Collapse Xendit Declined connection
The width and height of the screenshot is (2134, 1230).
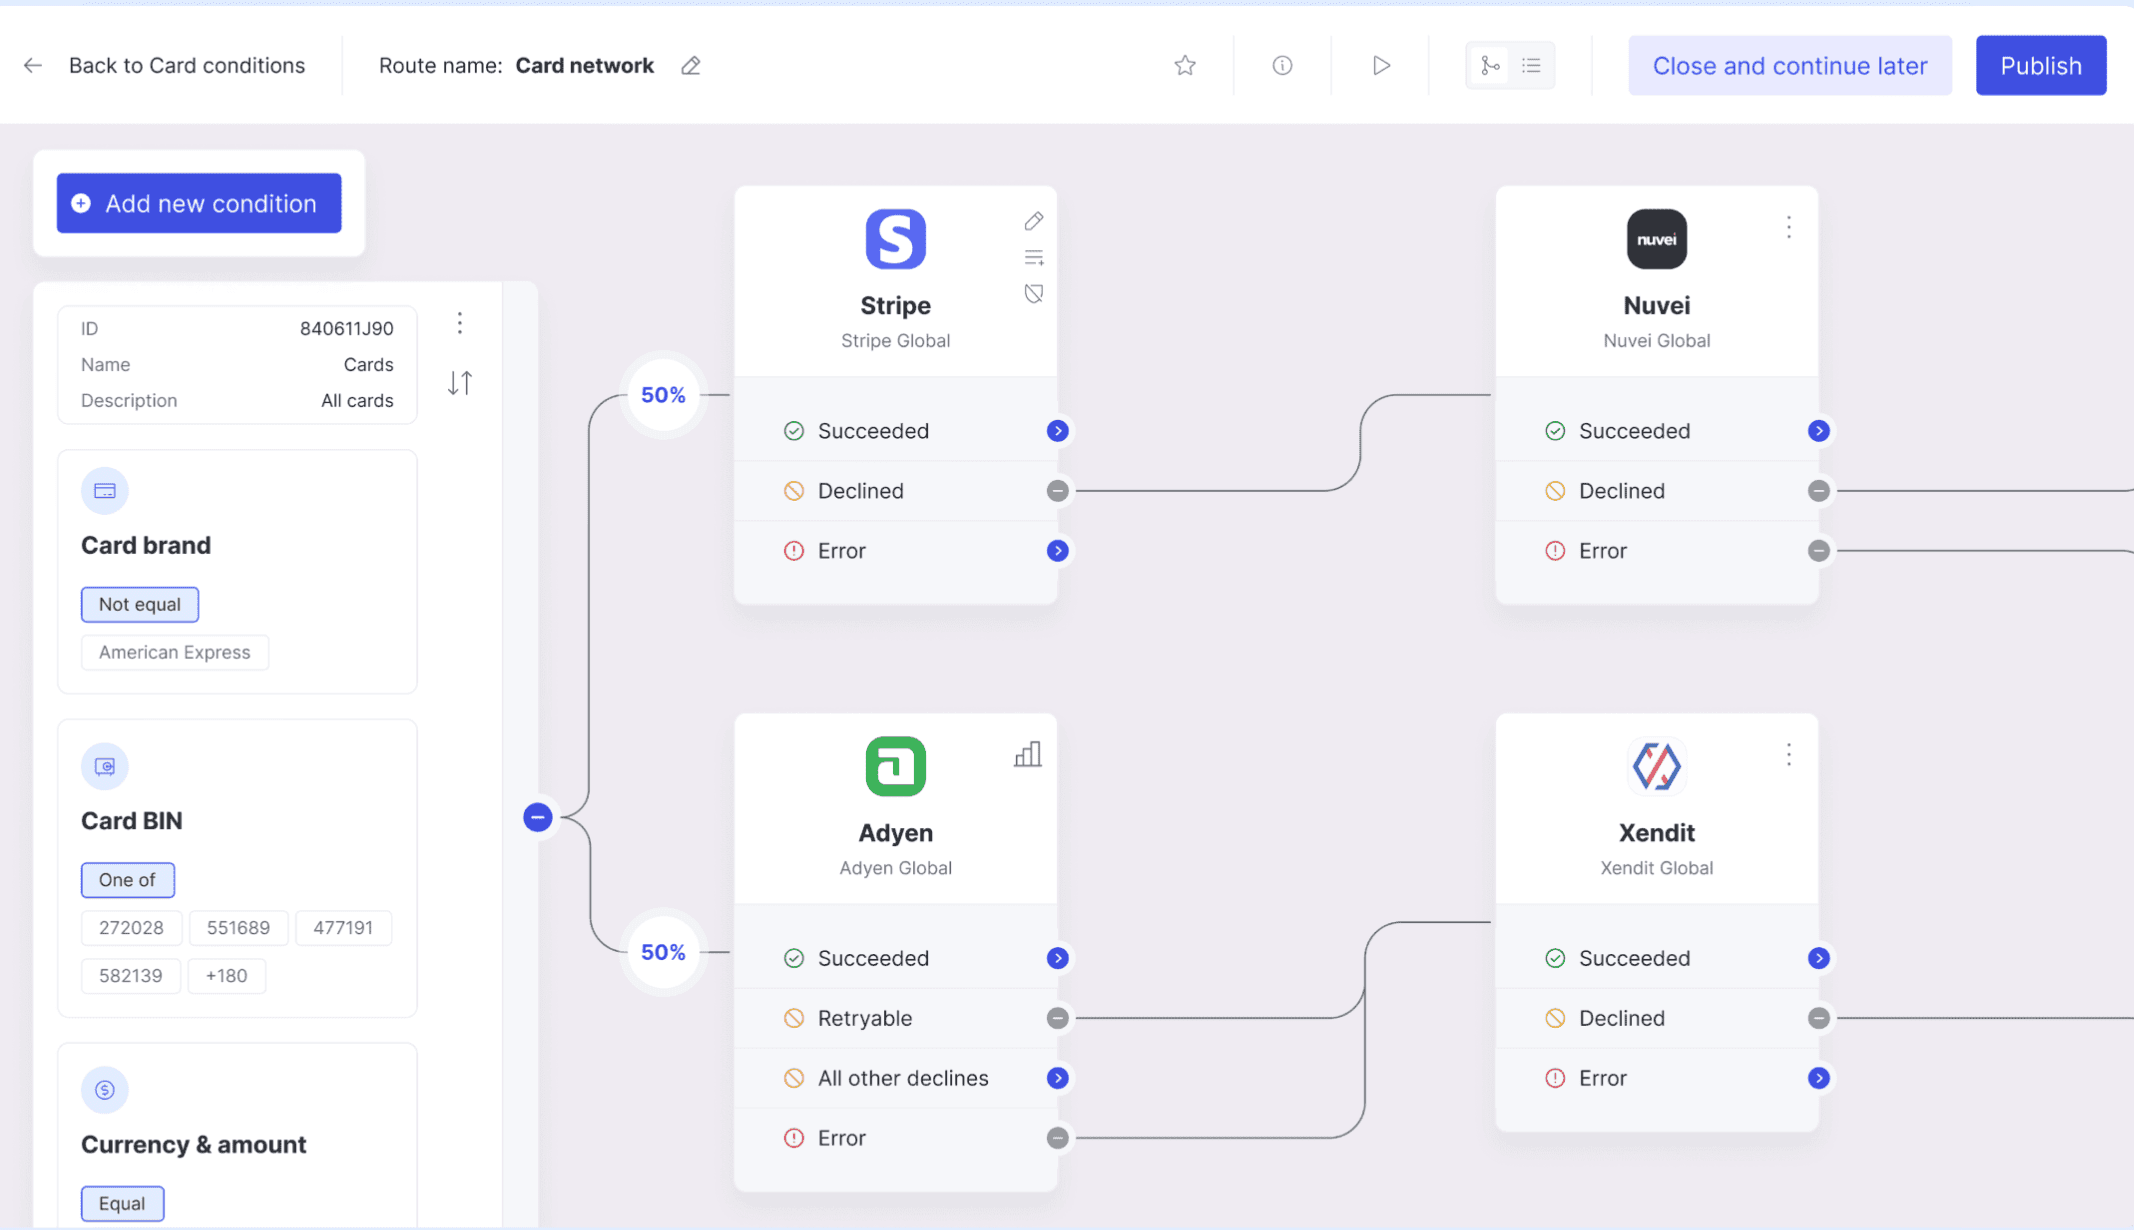pyautogui.click(x=1819, y=1018)
